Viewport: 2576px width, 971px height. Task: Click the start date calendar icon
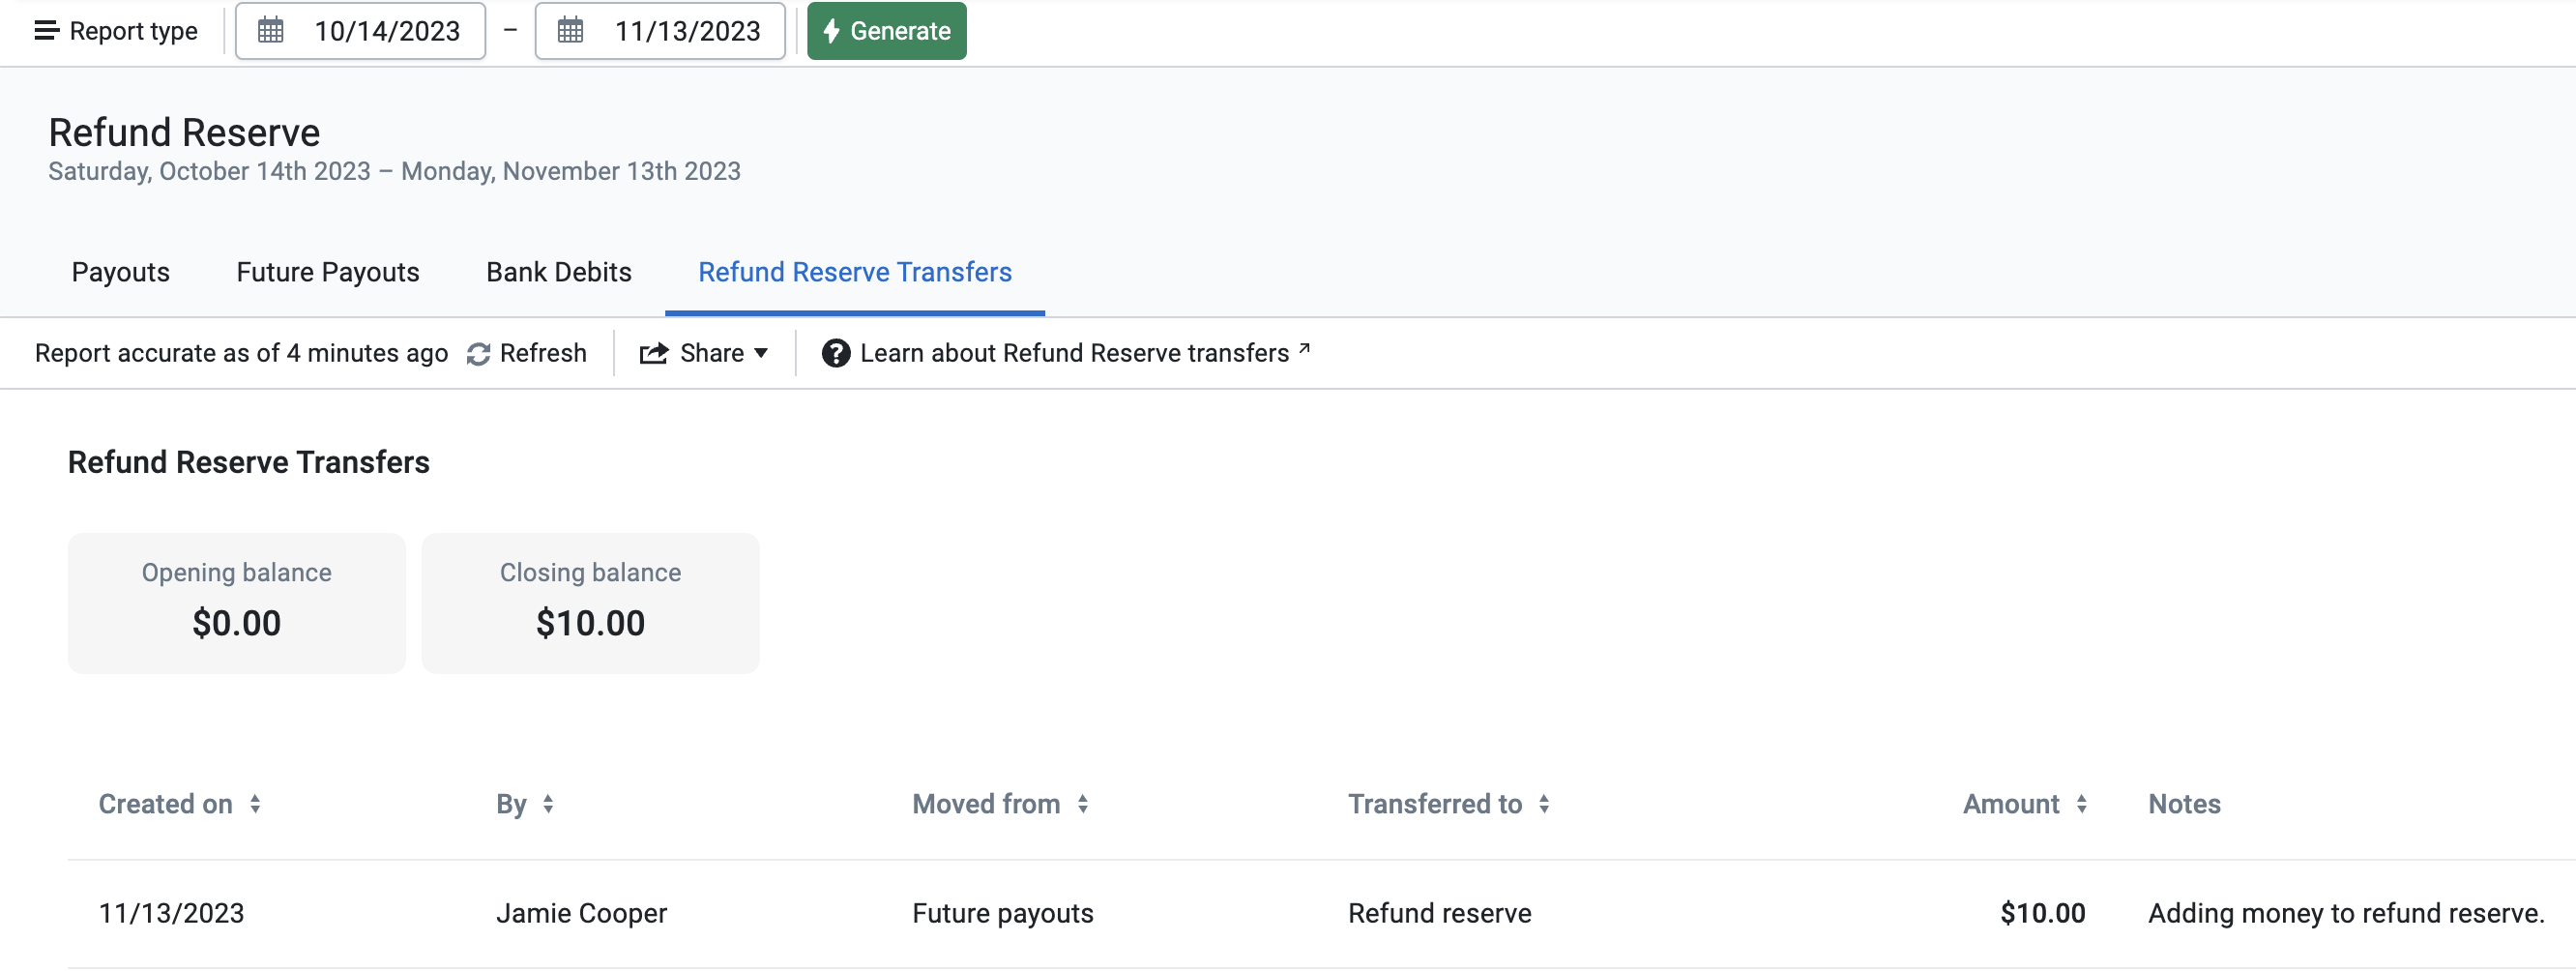click(x=270, y=30)
